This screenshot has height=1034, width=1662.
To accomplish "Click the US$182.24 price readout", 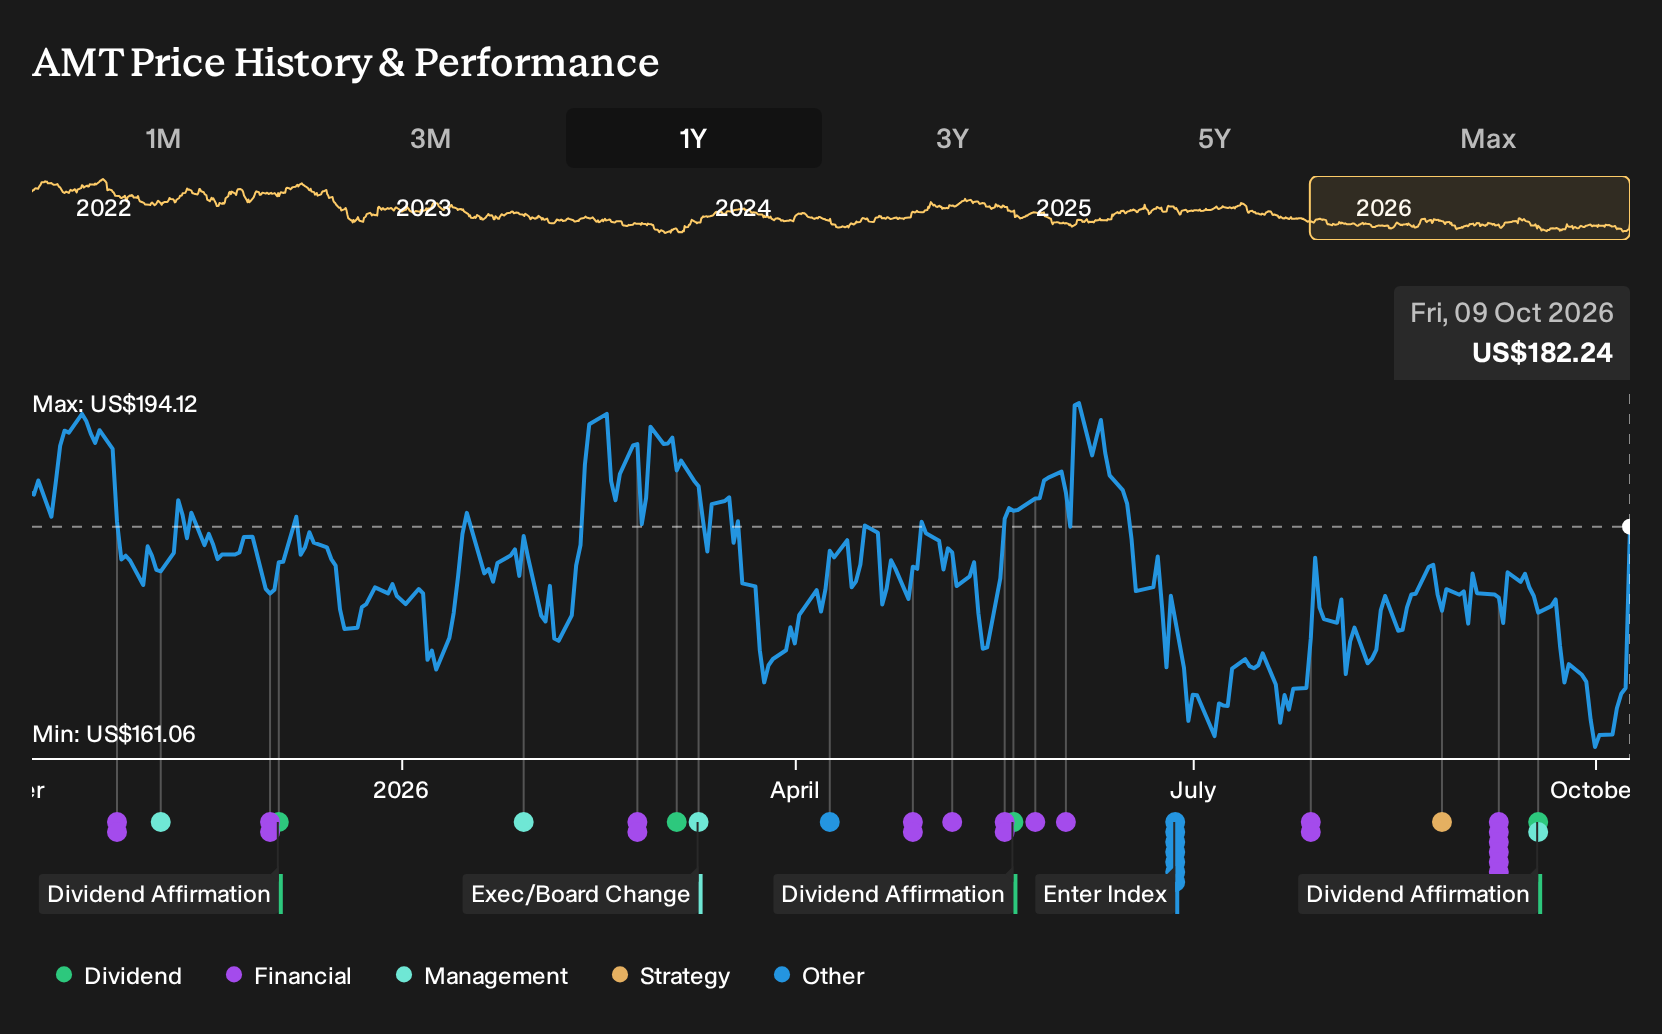I will (x=1542, y=353).
